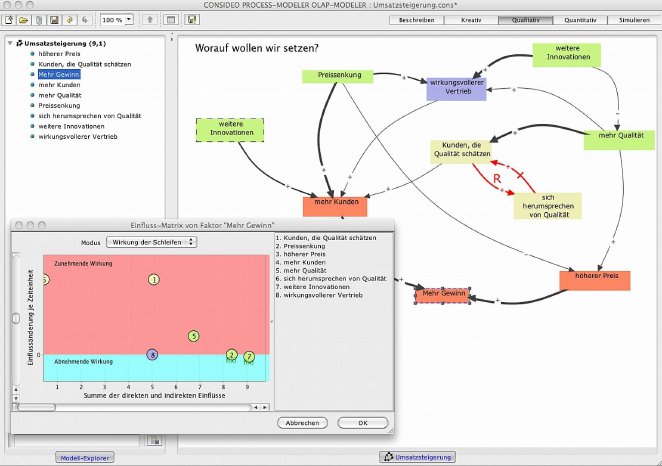Open the Modus 'Wirkung der Schleifen' dropdown
Viewport: 662px width, 466px height.
tap(152, 242)
